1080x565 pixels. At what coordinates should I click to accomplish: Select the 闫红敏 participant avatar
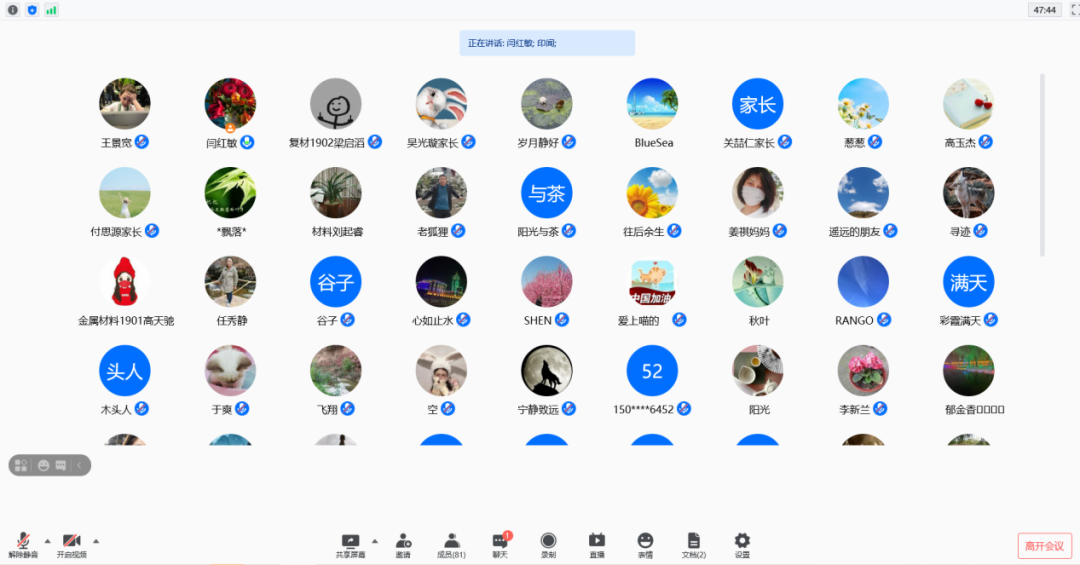pos(230,104)
